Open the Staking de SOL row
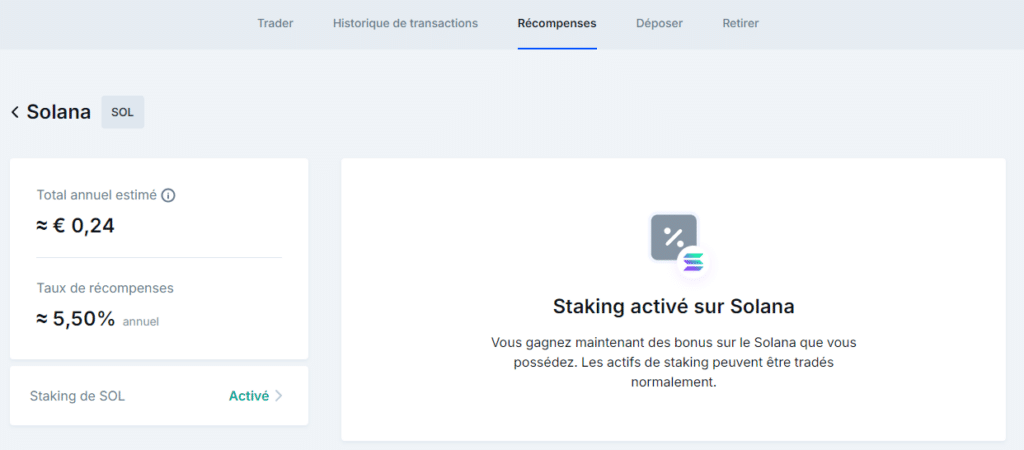Viewport: 1024px width, 450px height. point(159,396)
